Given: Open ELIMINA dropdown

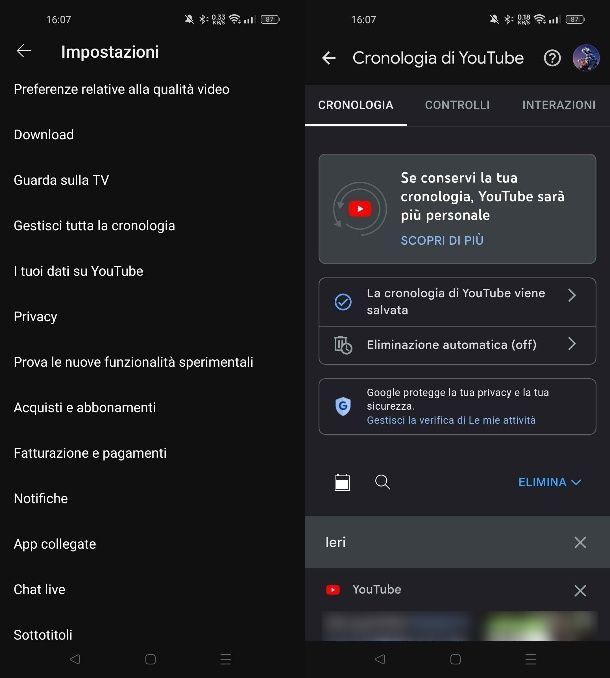Looking at the screenshot, I should tap(549, 482).
